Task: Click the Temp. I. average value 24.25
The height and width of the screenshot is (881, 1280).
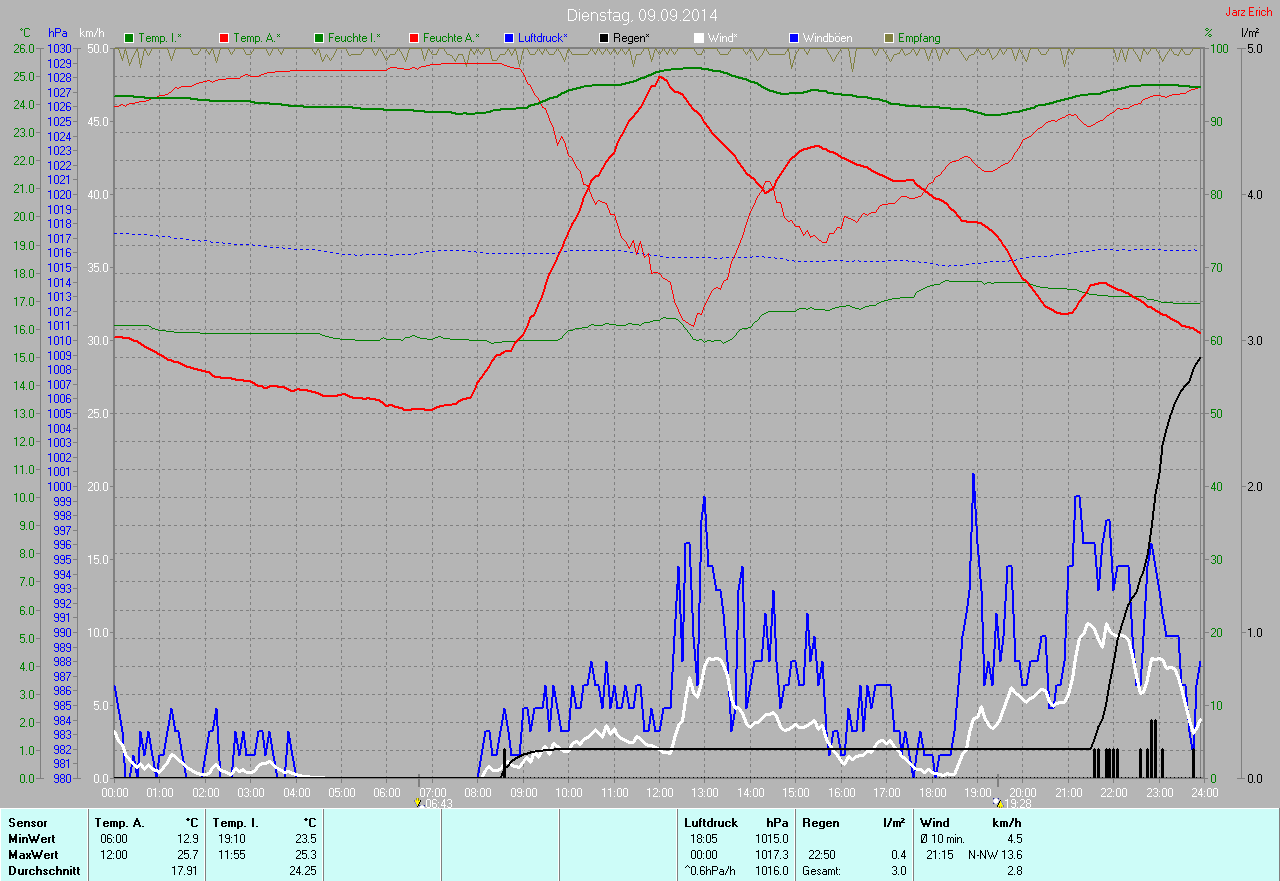Action: coord(302,871)
